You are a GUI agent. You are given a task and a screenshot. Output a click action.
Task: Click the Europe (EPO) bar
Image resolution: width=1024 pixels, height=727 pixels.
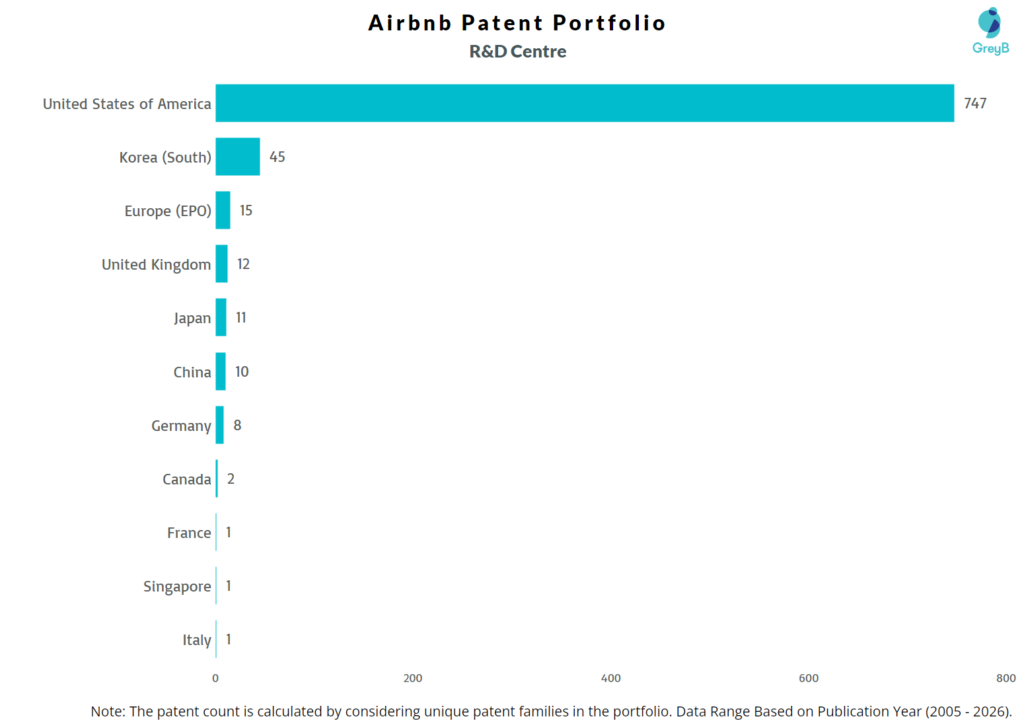tap(223, 211)
